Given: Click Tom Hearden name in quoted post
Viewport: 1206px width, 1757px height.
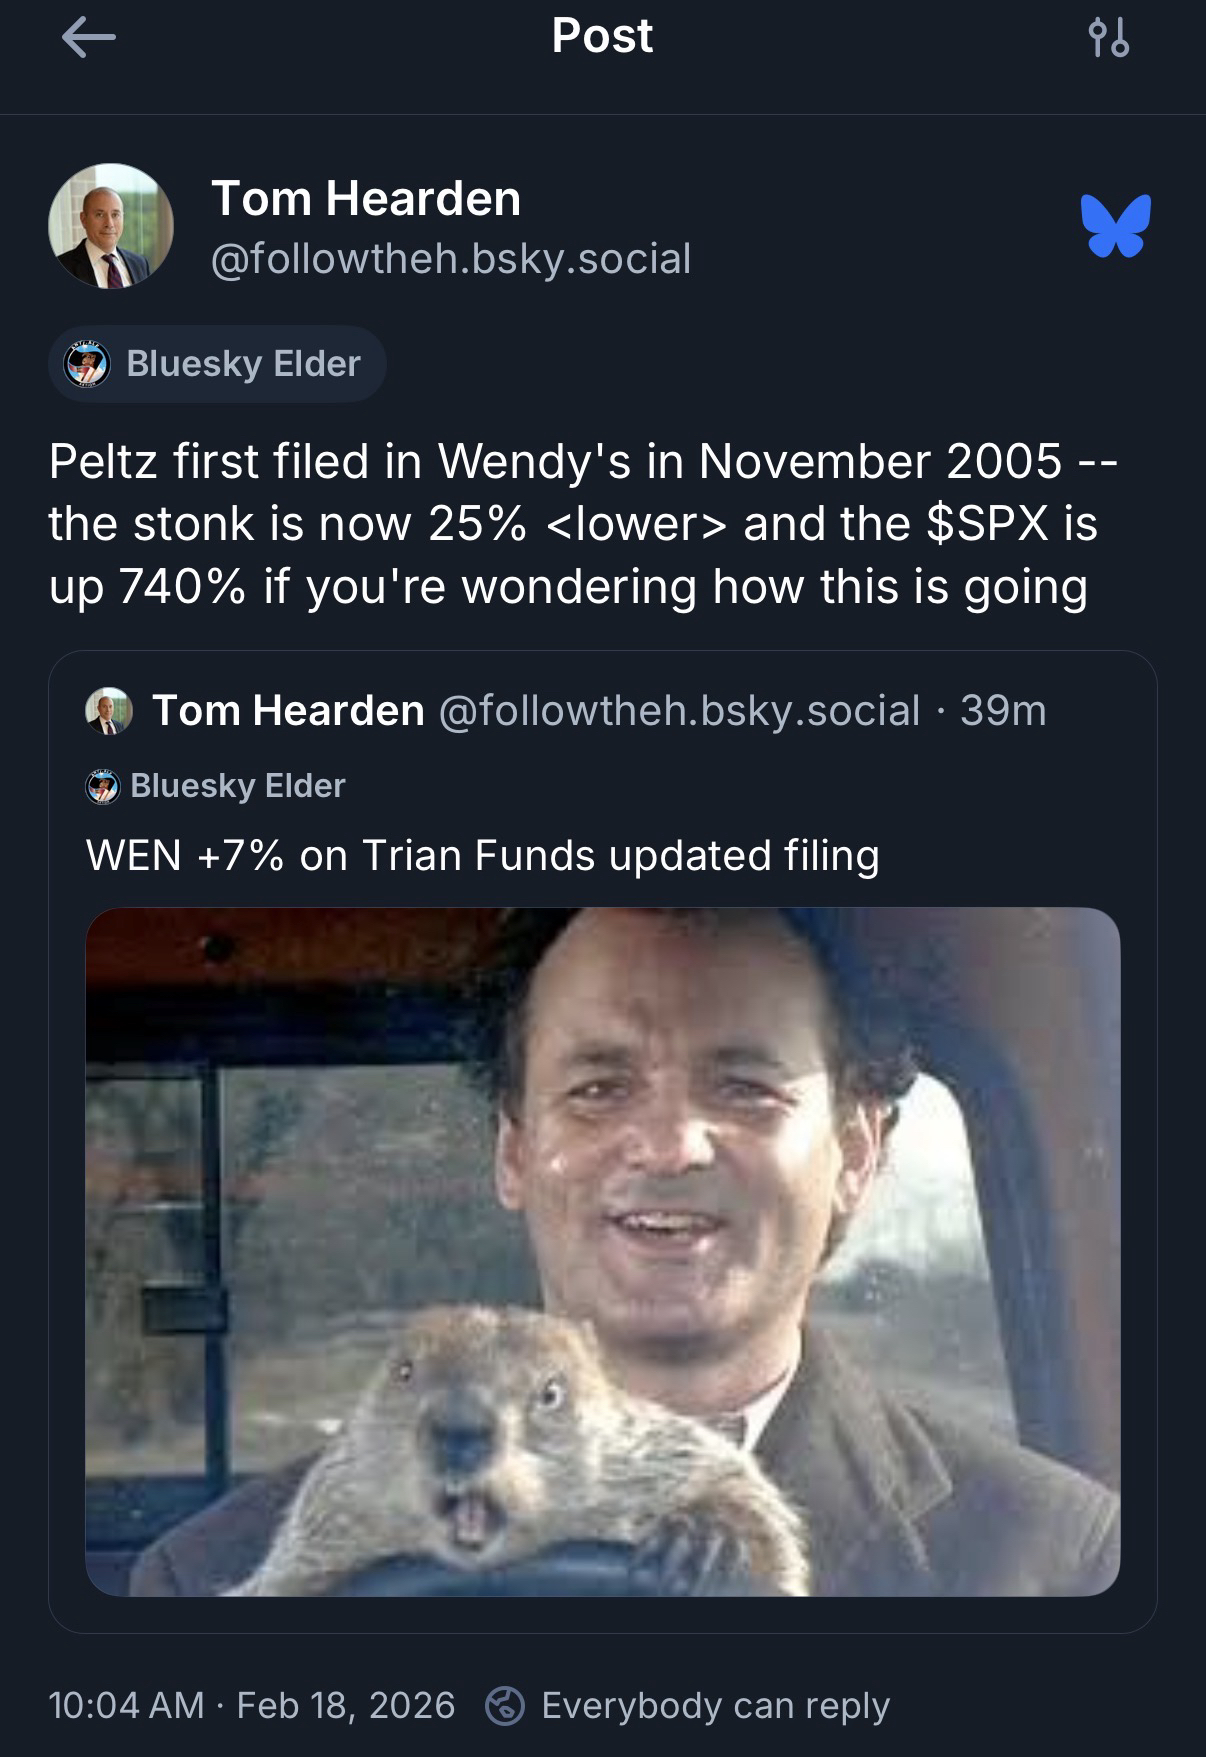Looking at the screenshot, I should (x=288, y=711).
